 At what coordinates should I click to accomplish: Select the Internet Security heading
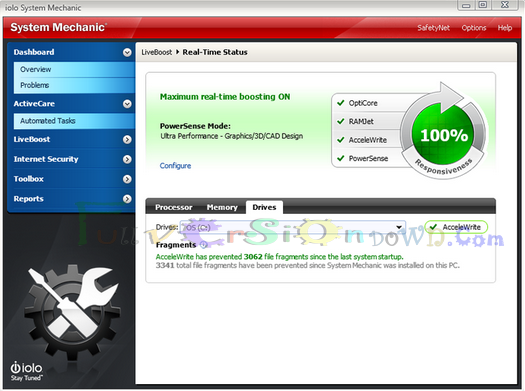(x=46, y=159)
